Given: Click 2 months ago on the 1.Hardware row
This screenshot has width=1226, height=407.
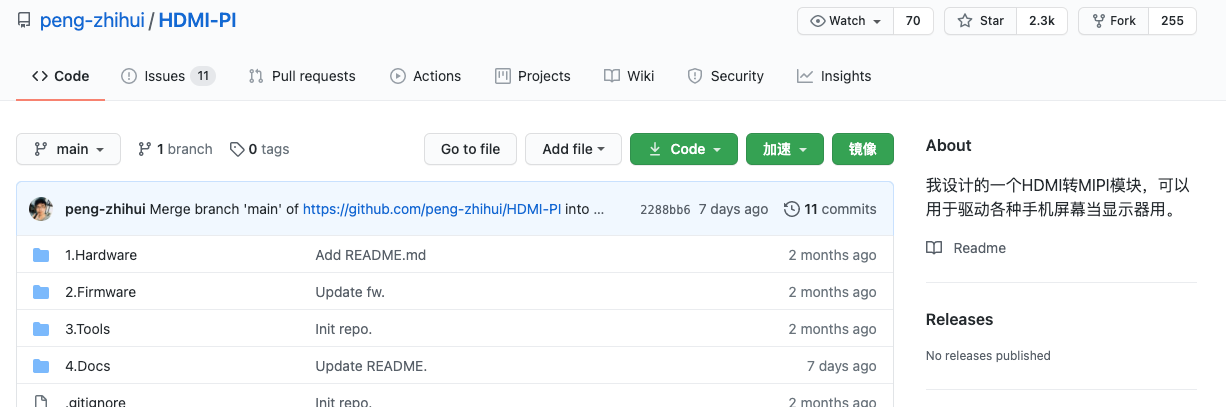Looking at the screenshot, I should (x=832, y=255).
